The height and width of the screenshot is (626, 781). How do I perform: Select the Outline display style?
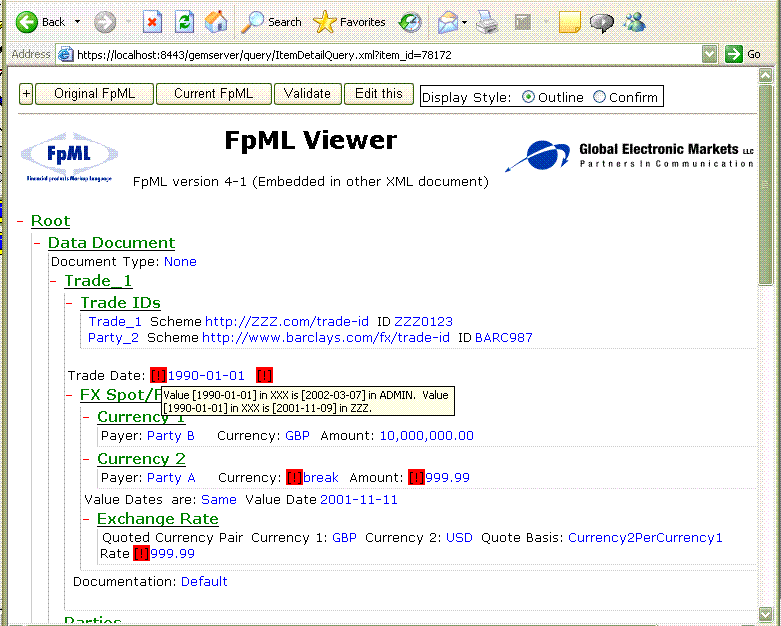[528, 97]
